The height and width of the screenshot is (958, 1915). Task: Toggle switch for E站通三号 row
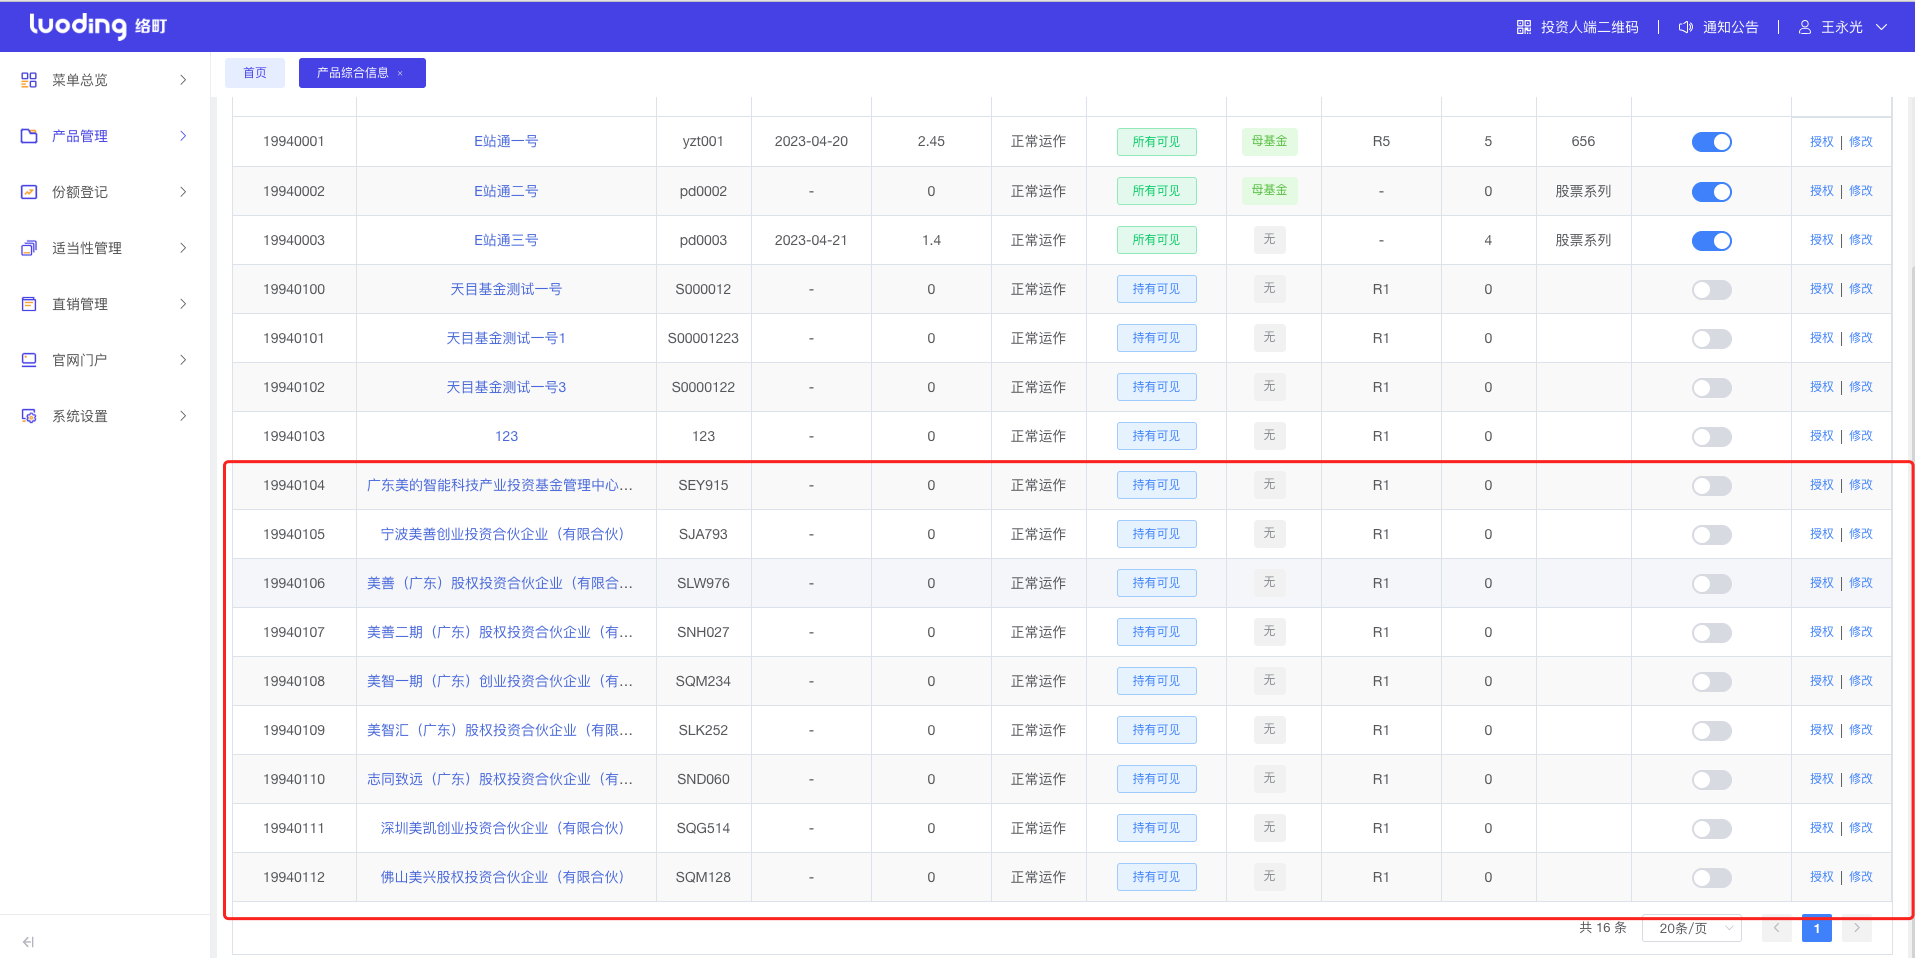1712,240
